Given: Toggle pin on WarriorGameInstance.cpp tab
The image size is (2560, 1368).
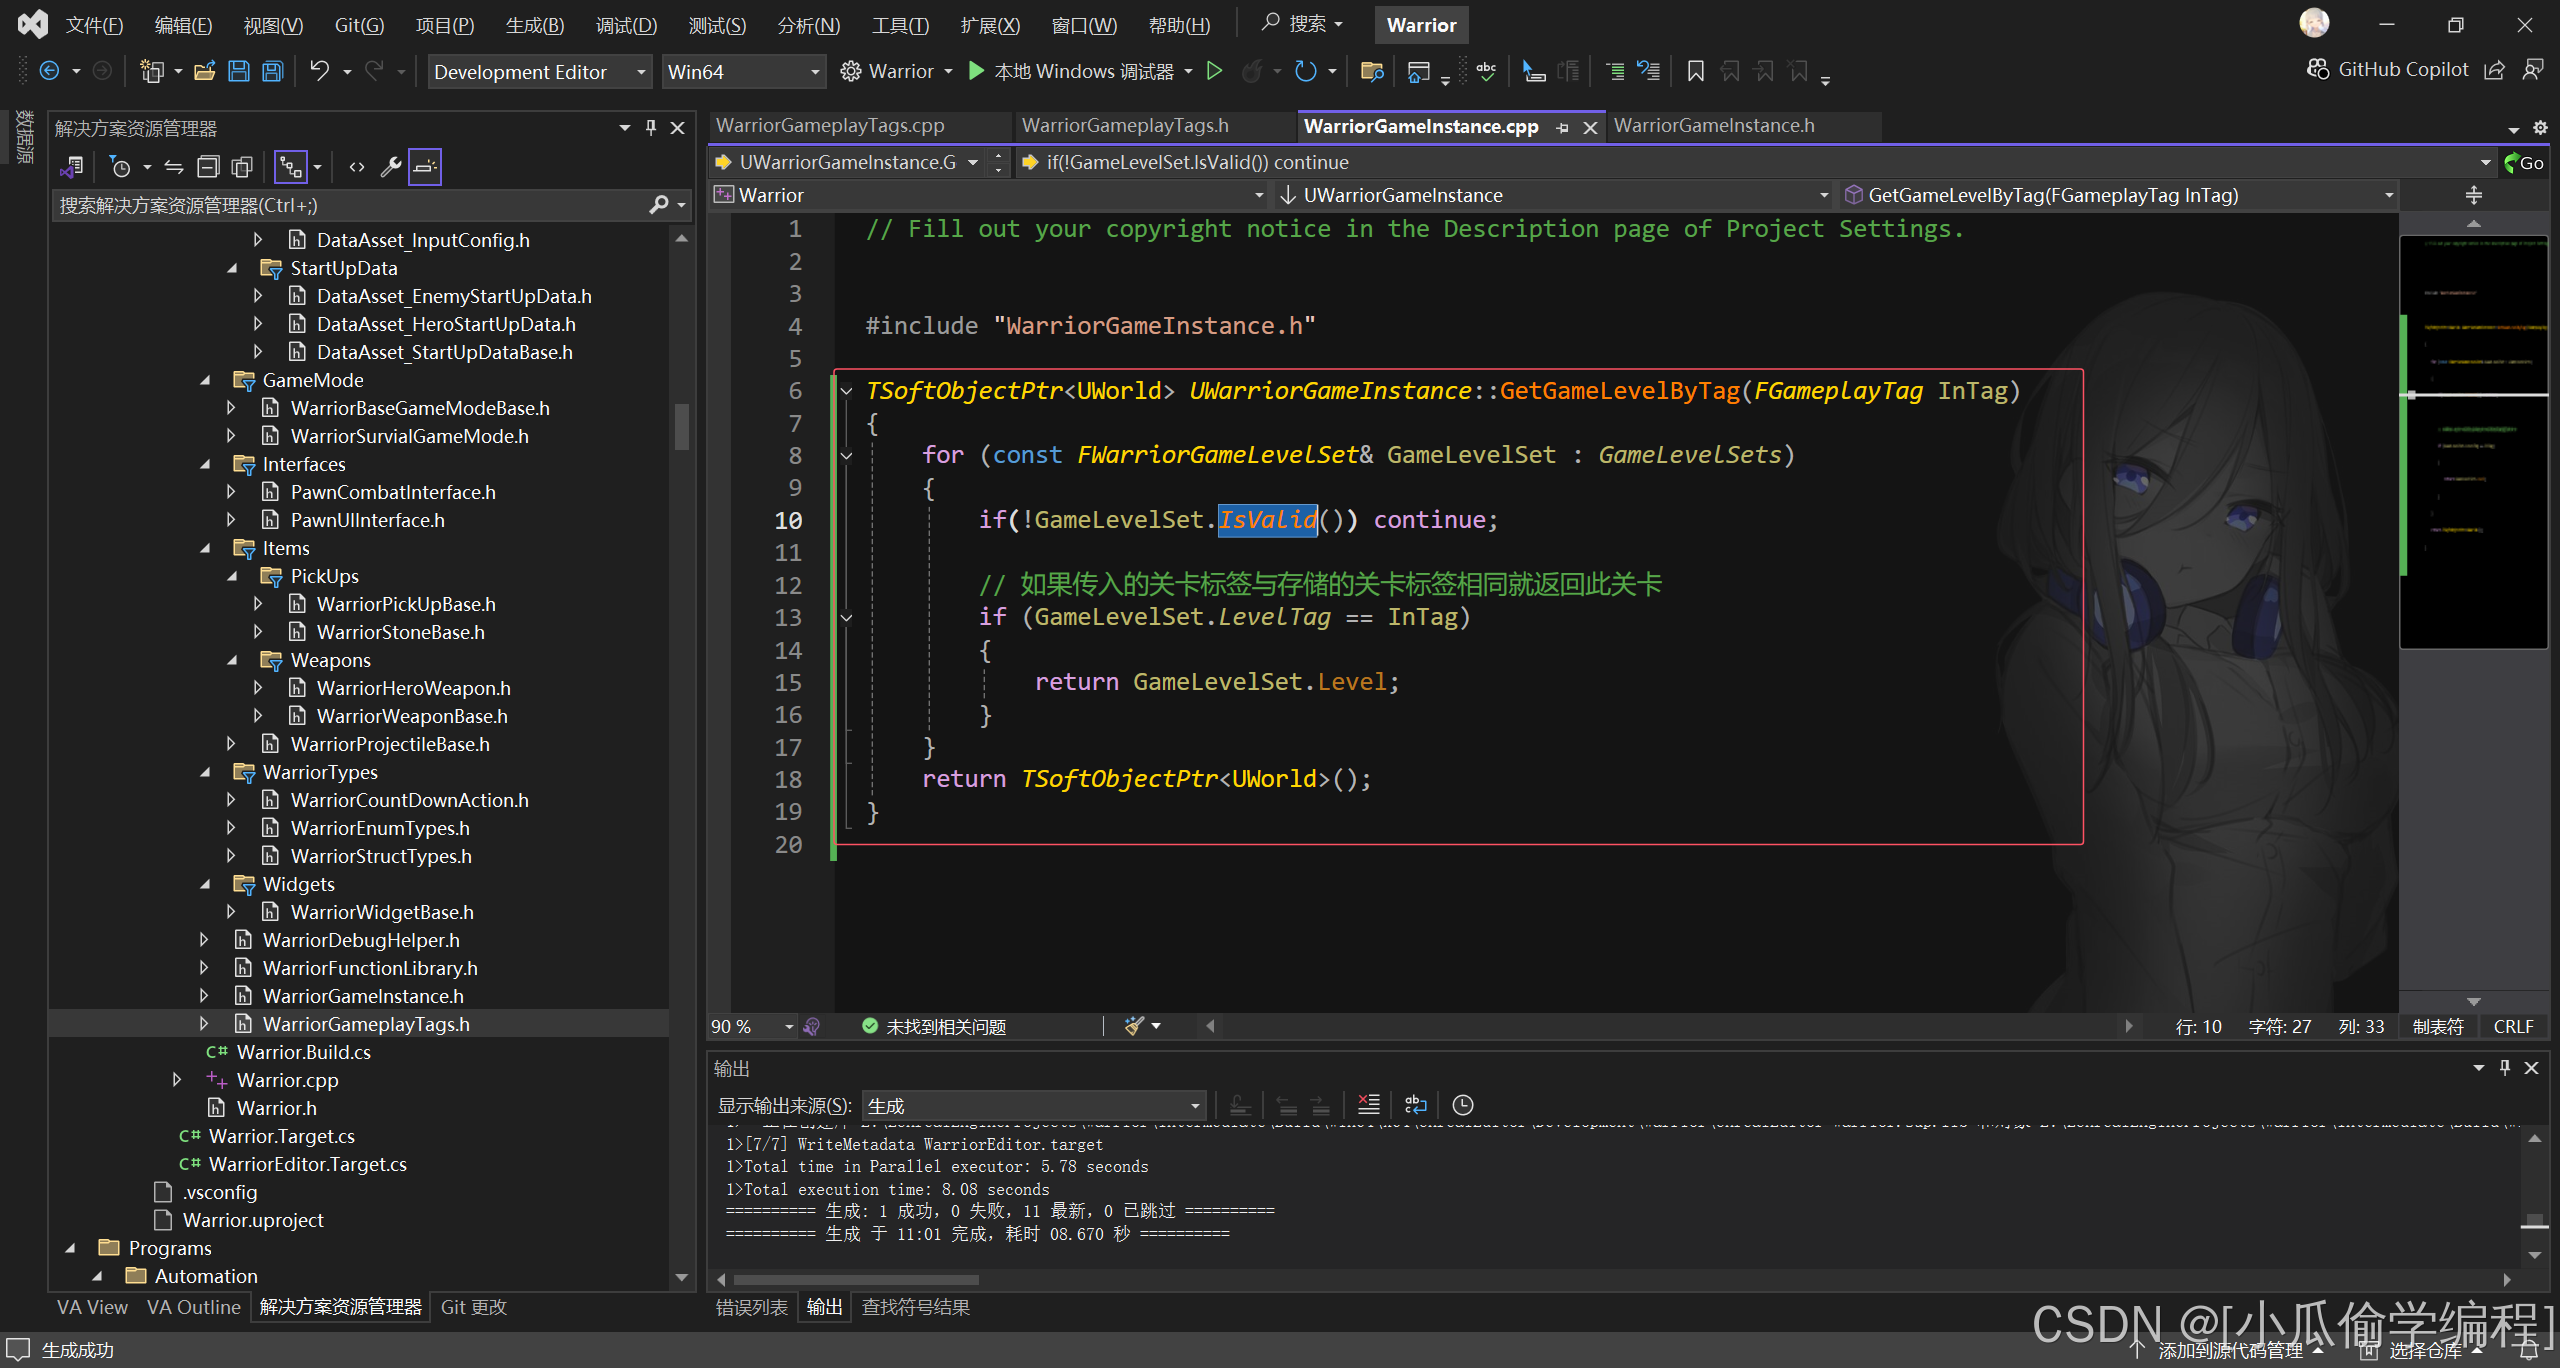Looking at the screenshot, I should 1562,127.
